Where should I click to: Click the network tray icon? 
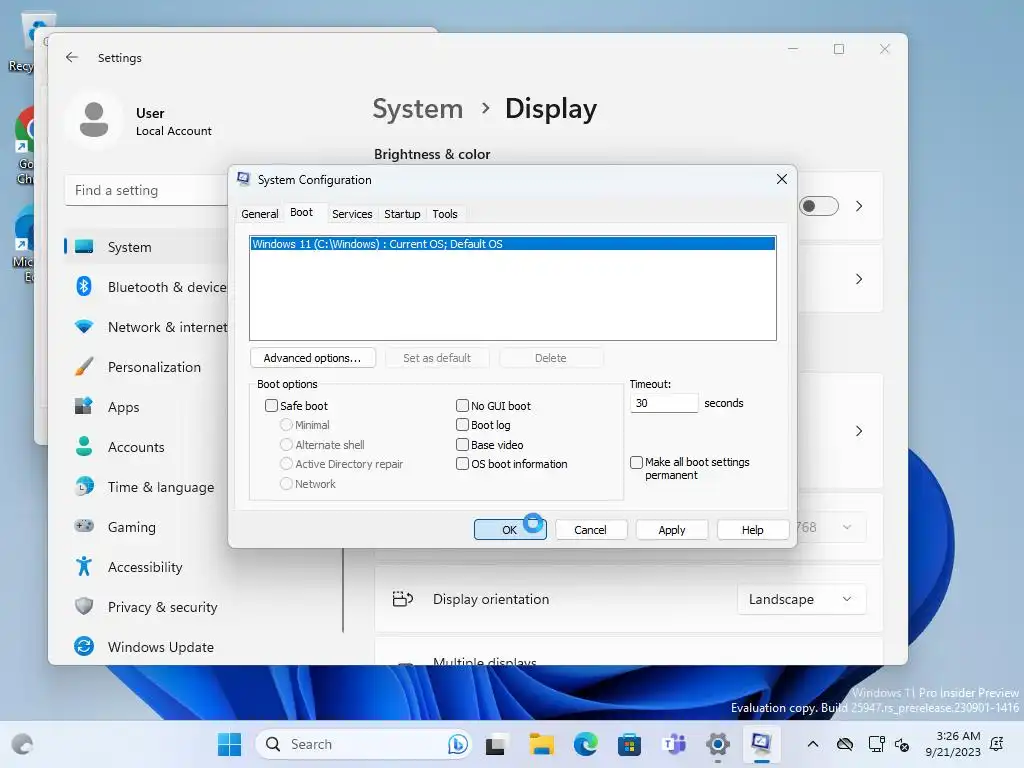pyautogui.click(x=876, y=744)
